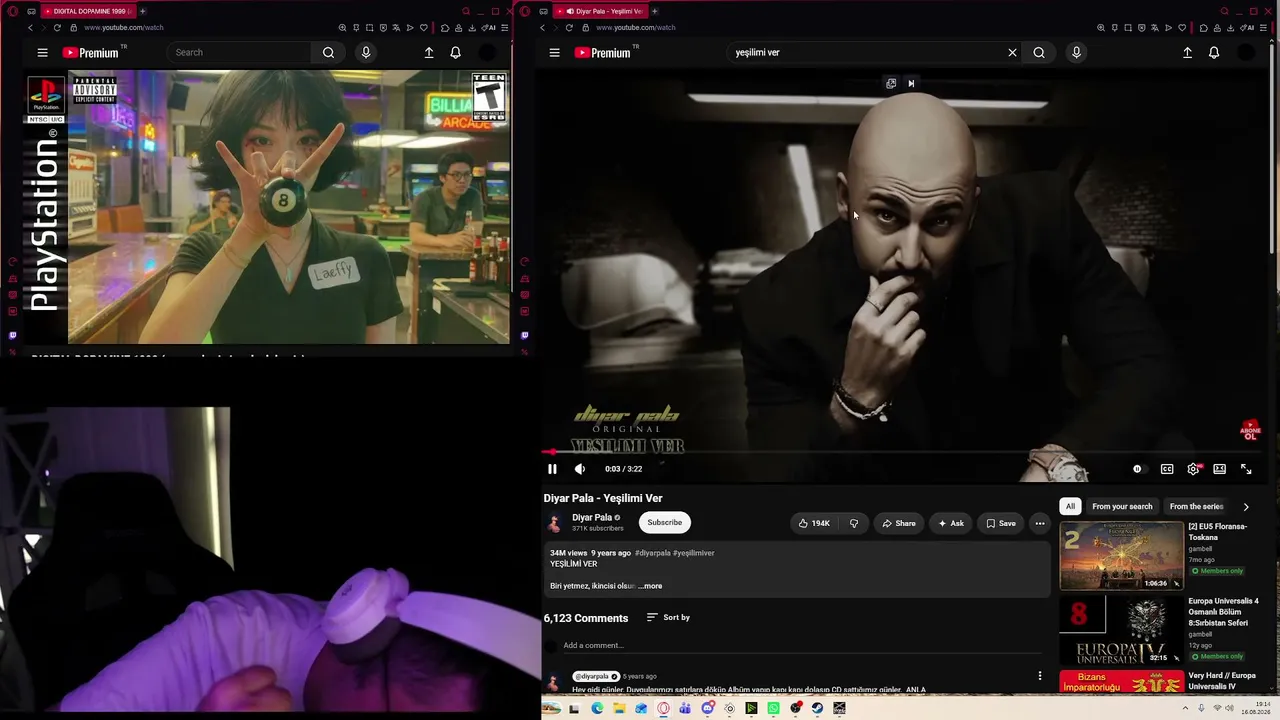Open the Sort by comments dropdown
The width and height of the screenshot is (1280, 720).
point(668,618)
